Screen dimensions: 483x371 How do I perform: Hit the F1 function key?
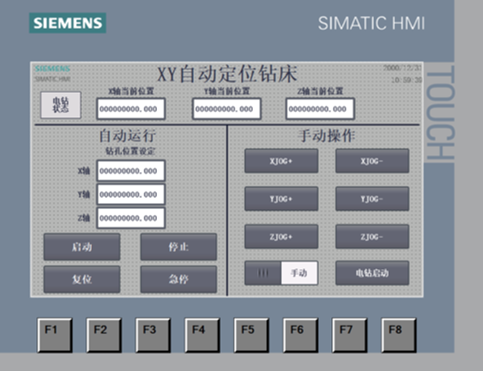[x=55, y=335]
